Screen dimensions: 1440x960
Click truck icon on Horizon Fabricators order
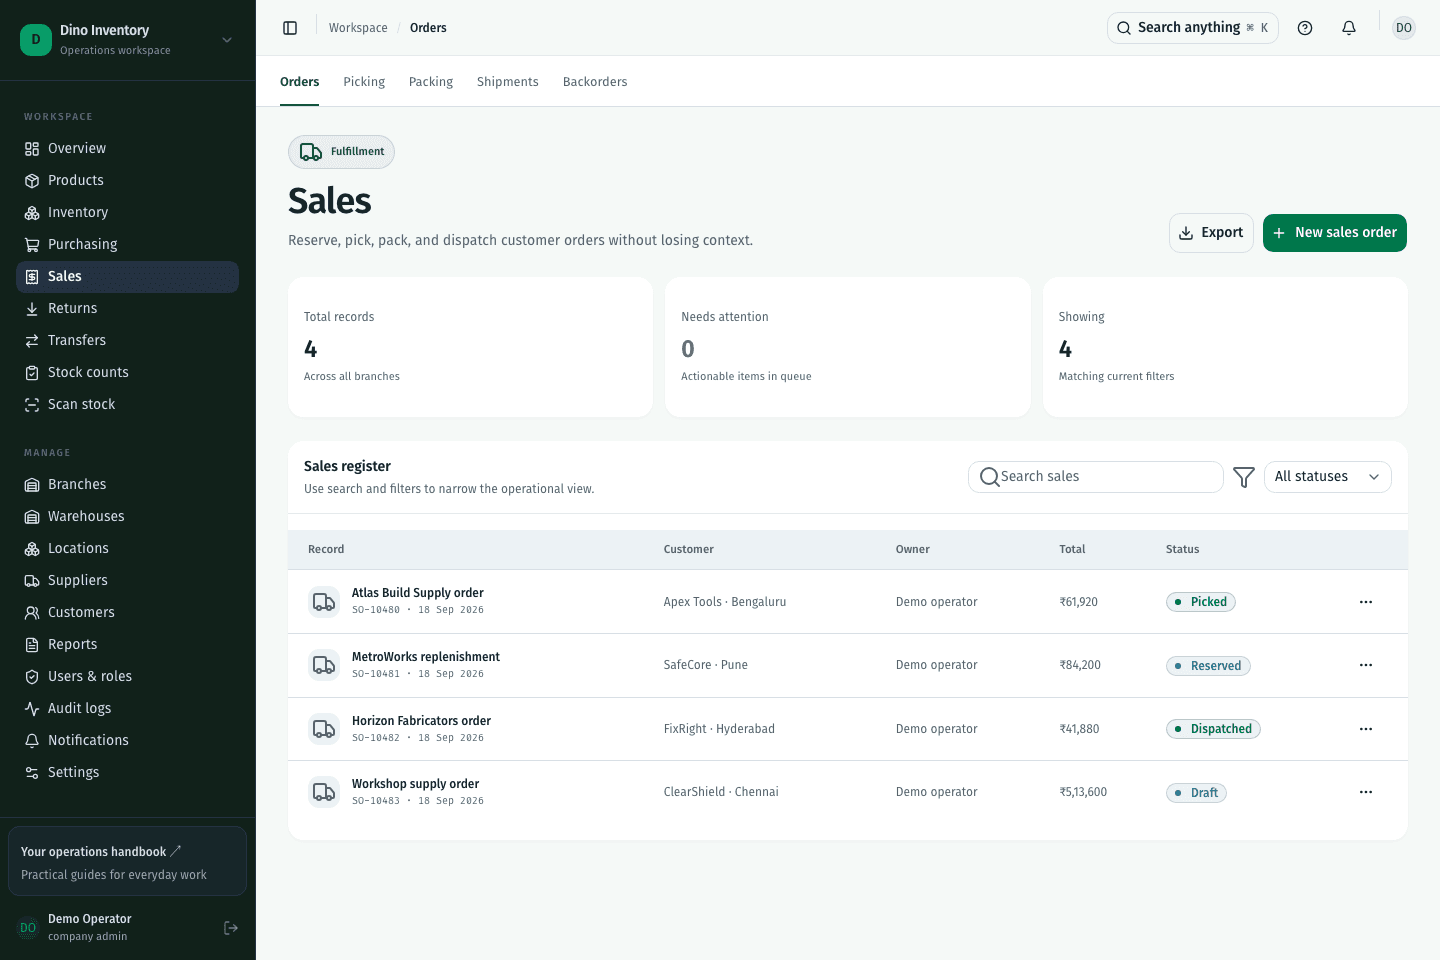(324, 729)
